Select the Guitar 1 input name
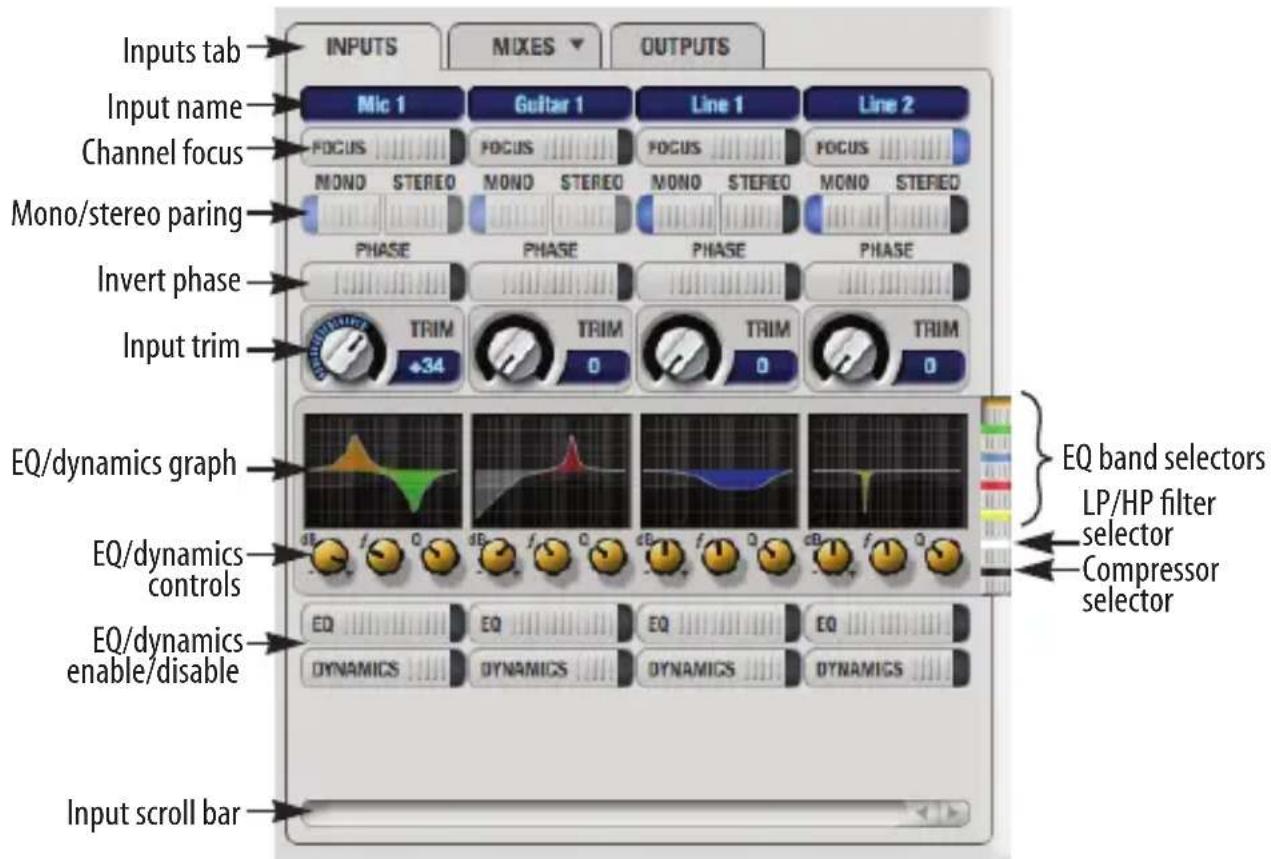Screen dimensions: 1271x859 tap(550, 104)
